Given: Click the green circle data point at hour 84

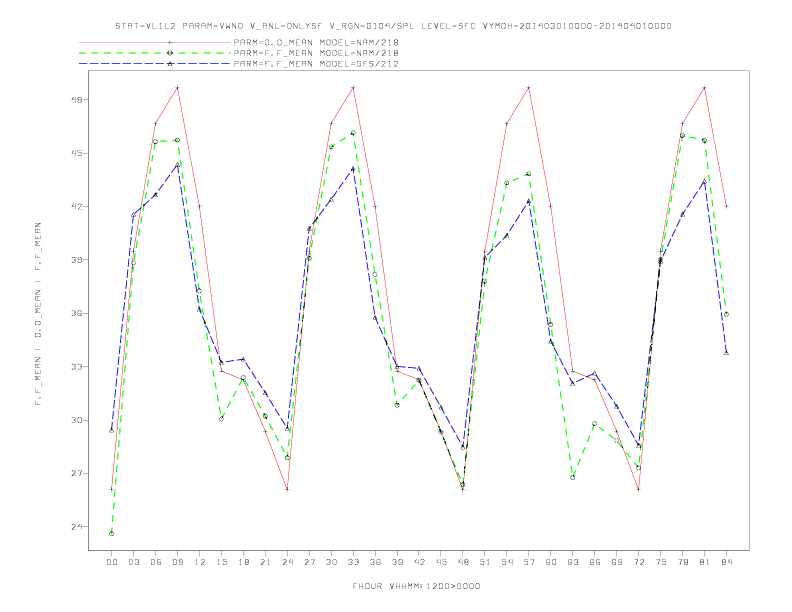Looking at the screenshot, I should [x=726, y=314].
